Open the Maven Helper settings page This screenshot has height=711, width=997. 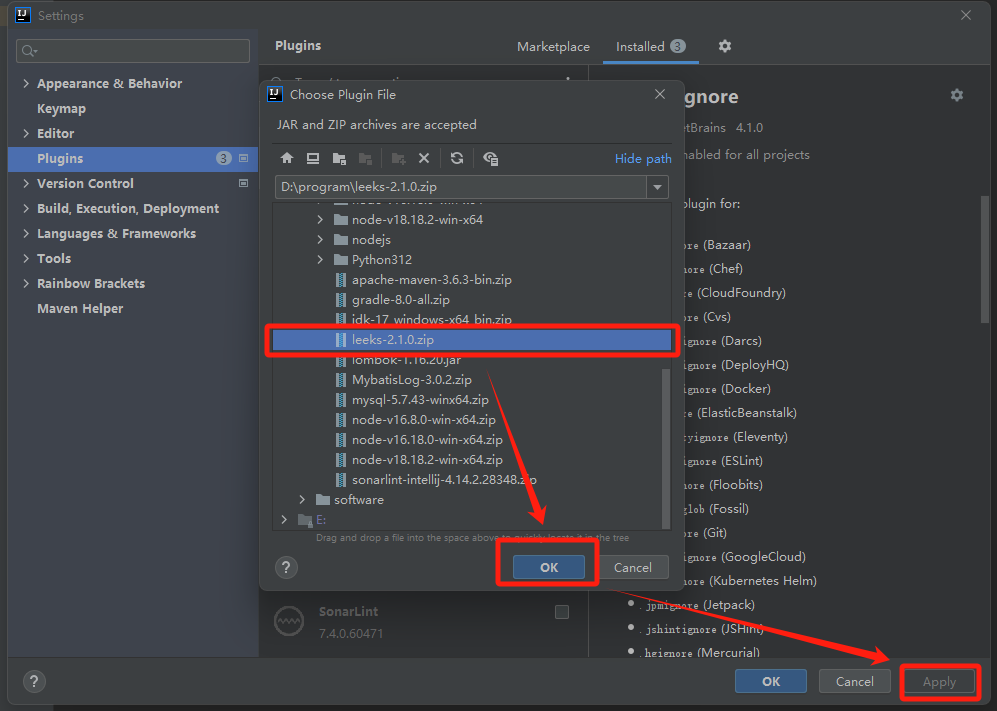[80, 308]
